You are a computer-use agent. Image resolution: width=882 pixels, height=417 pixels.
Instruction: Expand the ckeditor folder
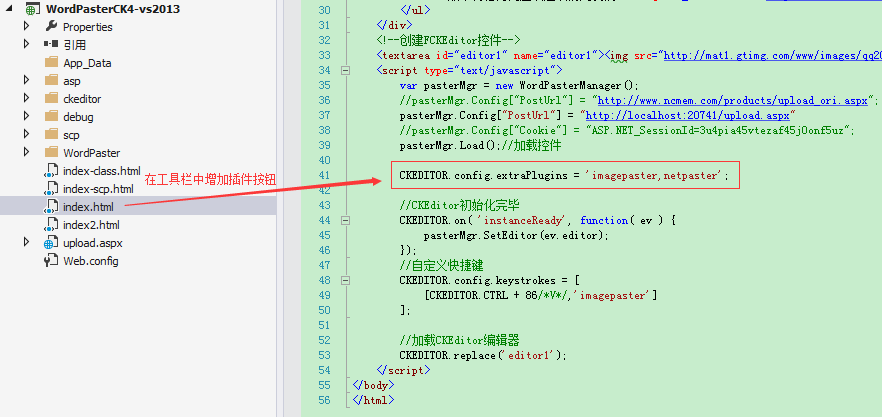(x=26, y=98)
